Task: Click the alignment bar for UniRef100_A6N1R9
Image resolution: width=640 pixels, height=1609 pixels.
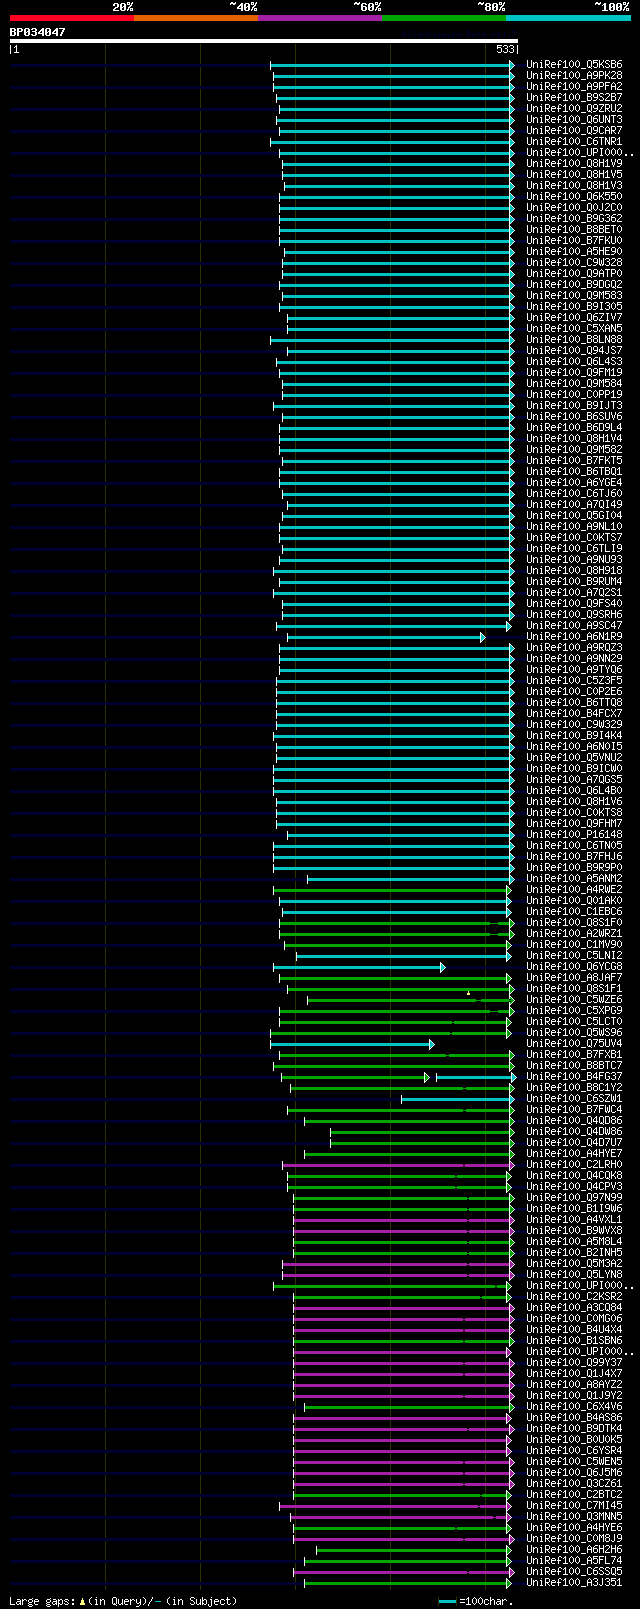Action: (x=386, y=637)
